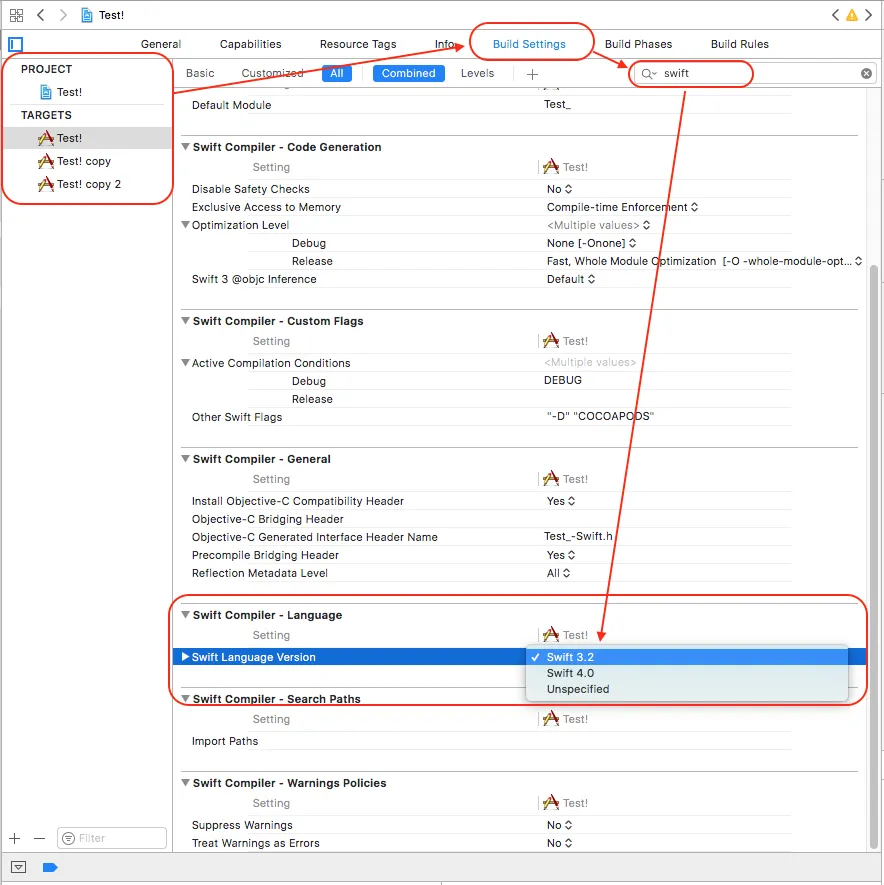This screenshot has height=885, width=884.
Task: Open Optimization Level Multiple values dropdown
Action: click(598, 225)
